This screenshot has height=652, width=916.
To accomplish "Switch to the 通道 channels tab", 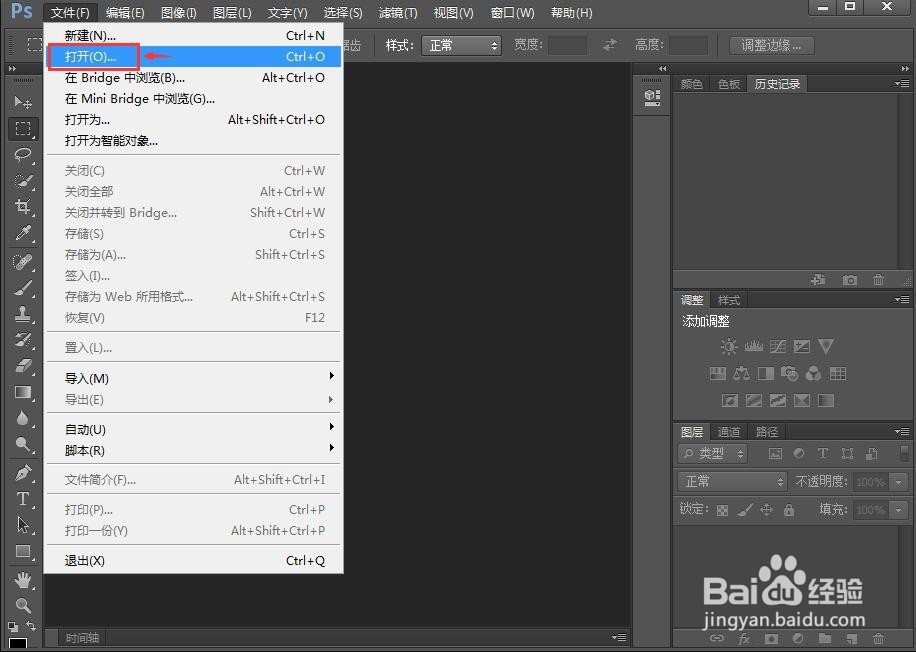I will (729, 431).
